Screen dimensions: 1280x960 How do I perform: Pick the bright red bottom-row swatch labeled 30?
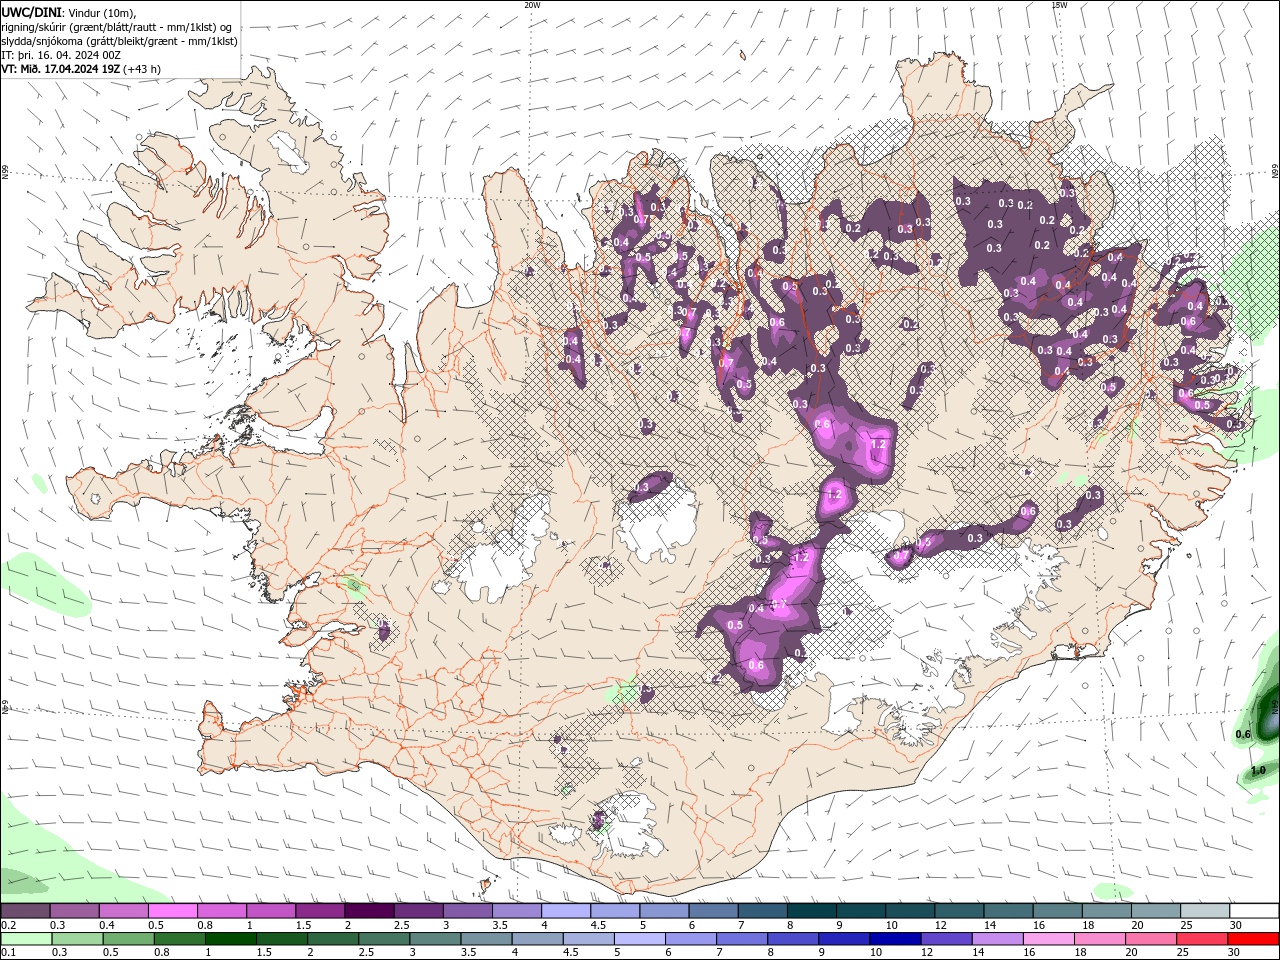click(1253, 939)
